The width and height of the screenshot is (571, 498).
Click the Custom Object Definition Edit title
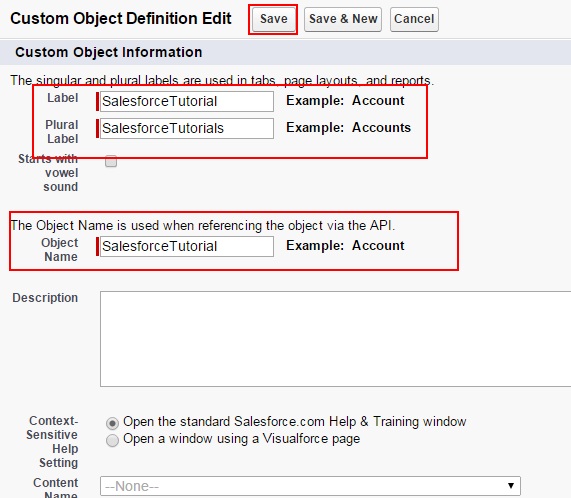tap(121, 19)
